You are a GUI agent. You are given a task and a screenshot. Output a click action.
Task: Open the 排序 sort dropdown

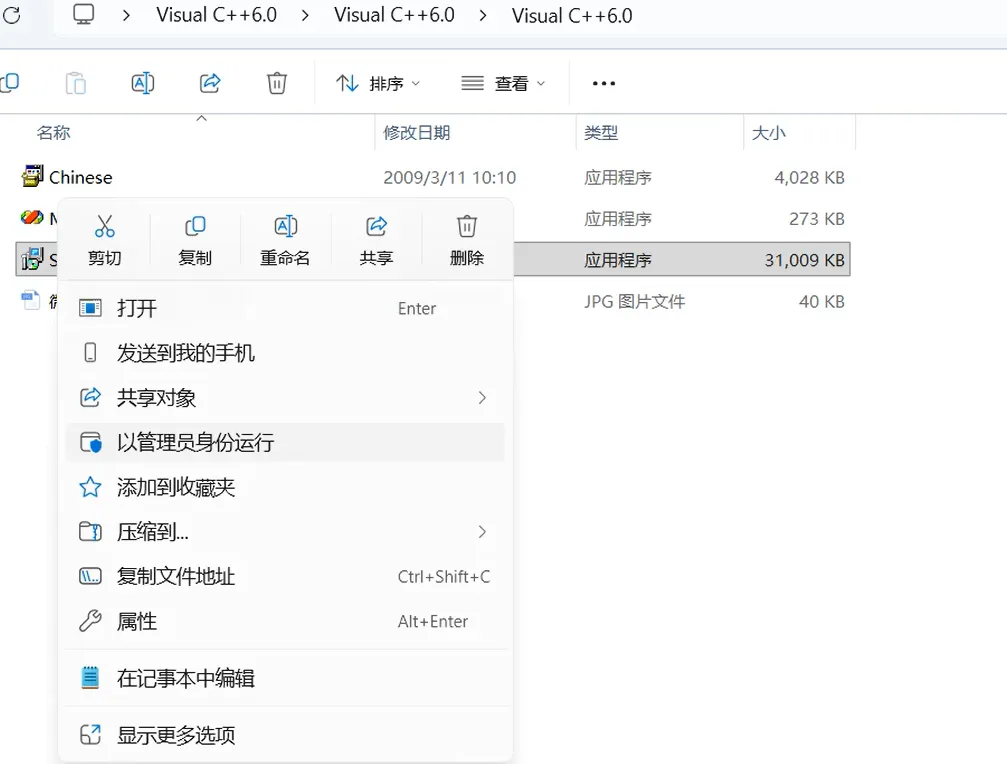(378, 83)
